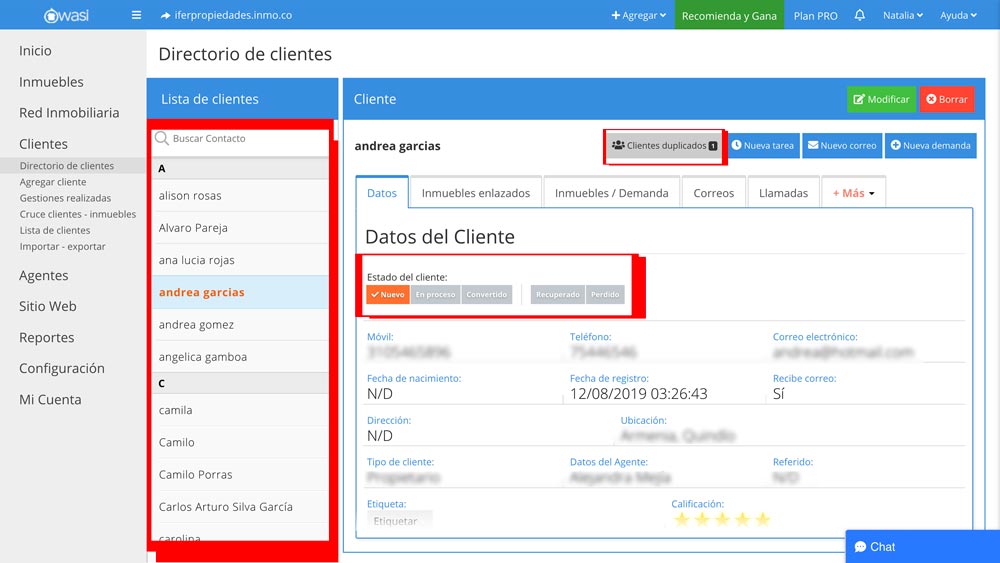Rate client with the fifth star
1000x563 pixels.
[x=763, y=519]
